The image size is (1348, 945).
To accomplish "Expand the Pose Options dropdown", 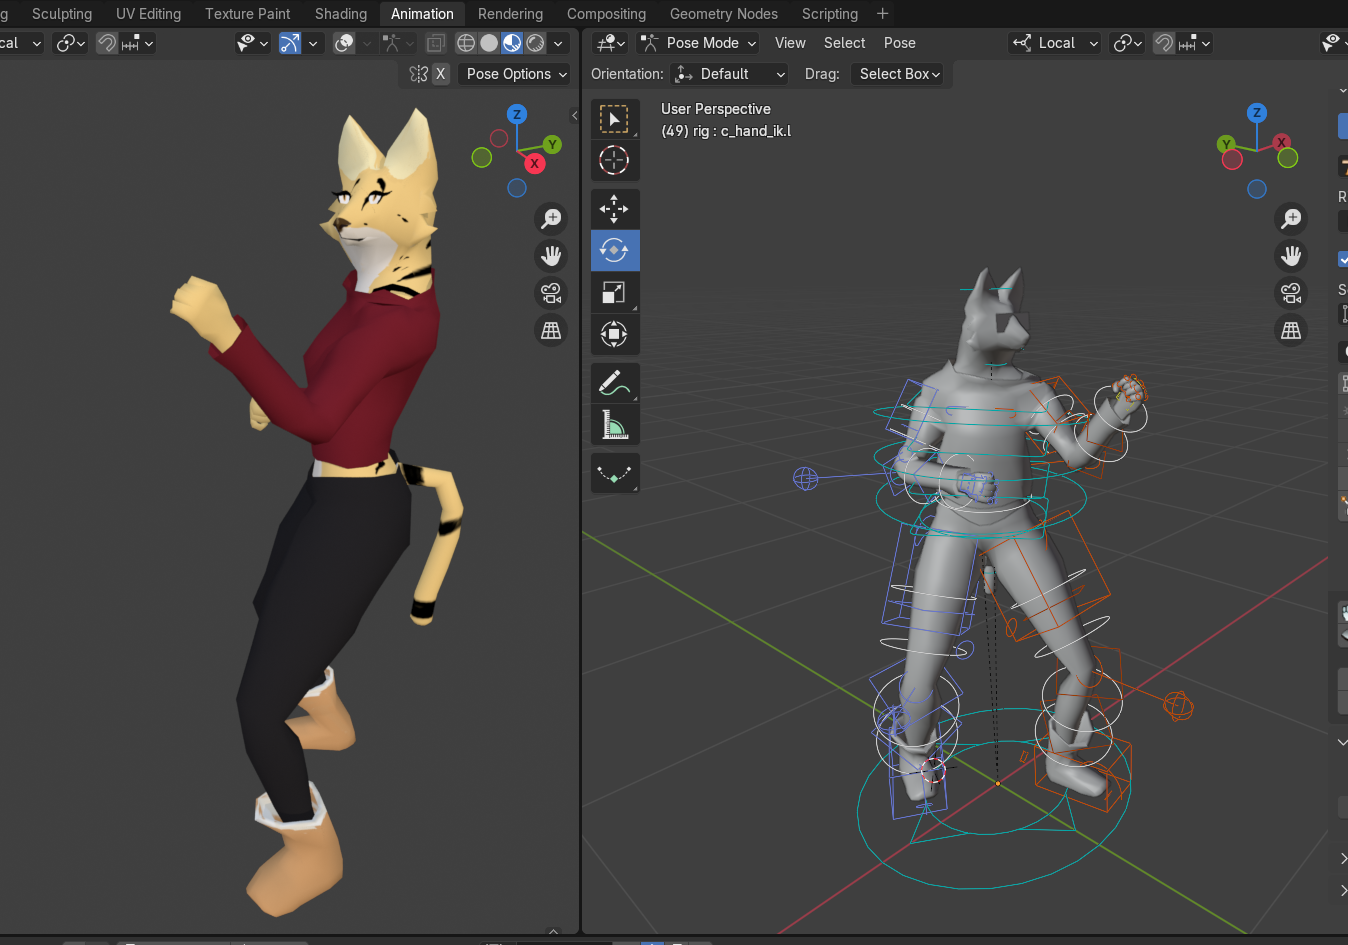I will click(516, 74).
